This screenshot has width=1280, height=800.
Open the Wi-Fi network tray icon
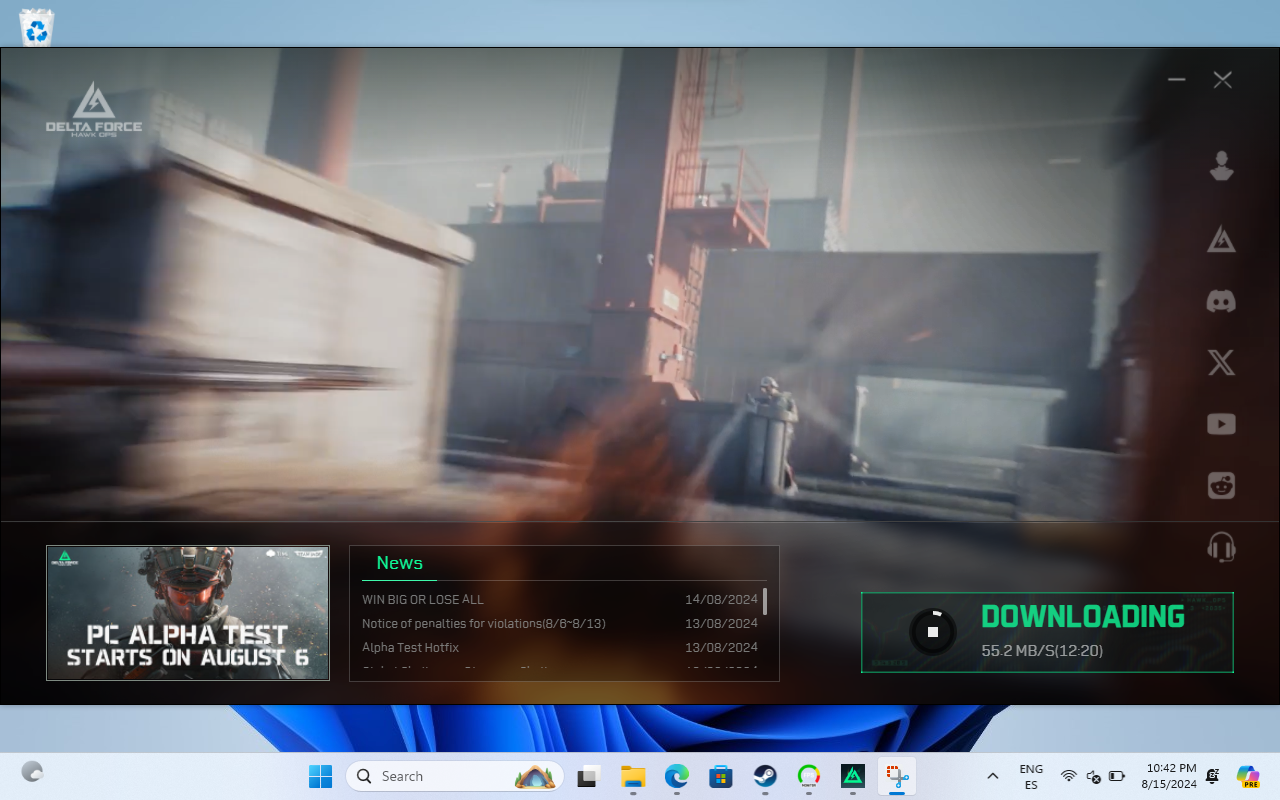tap(1068, 777)
